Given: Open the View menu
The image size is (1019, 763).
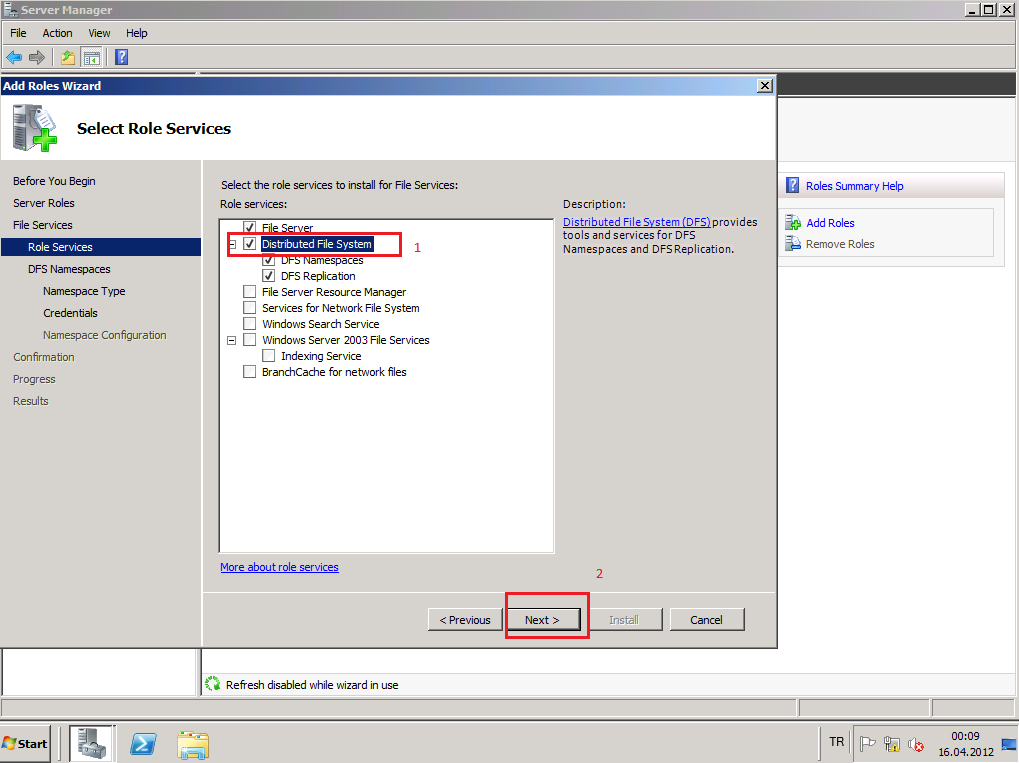Looking at the screenshot, I should [99, 33].
